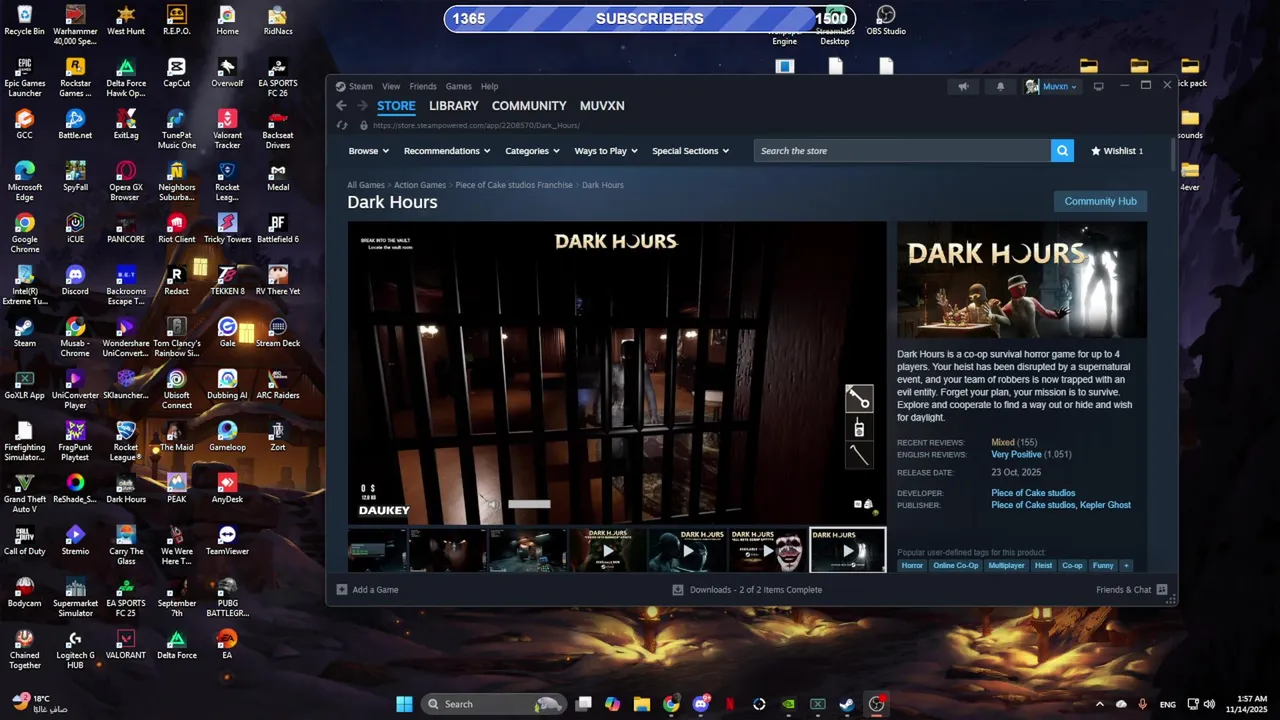This screenshot has height=720, width=1280.
Task: Show hidden system tray icons chevron
Action: click(1099, 704)
